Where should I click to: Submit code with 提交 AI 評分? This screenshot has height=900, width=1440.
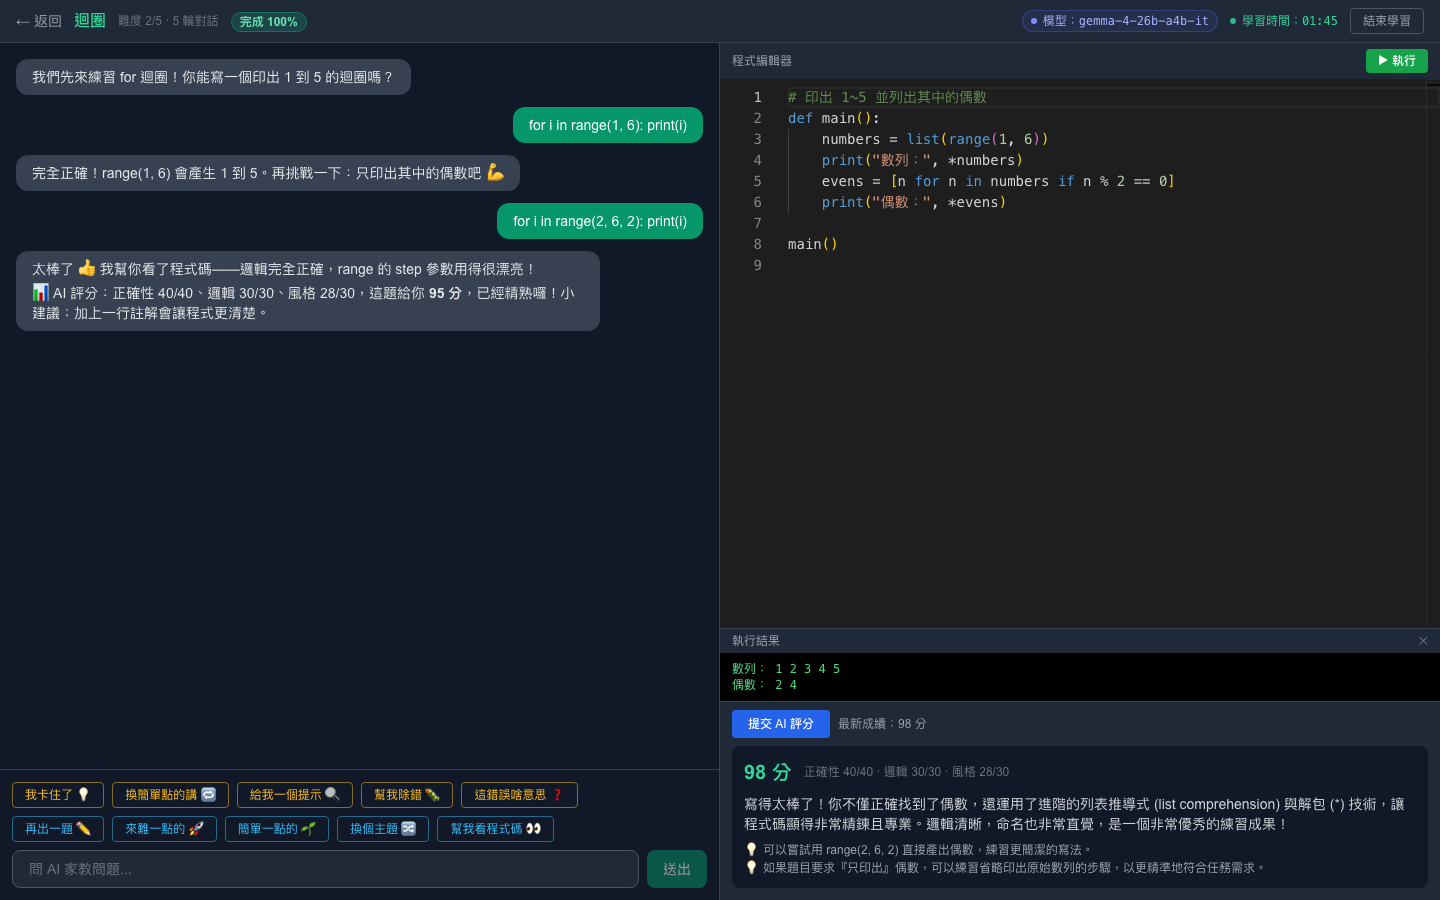[781, 724]
